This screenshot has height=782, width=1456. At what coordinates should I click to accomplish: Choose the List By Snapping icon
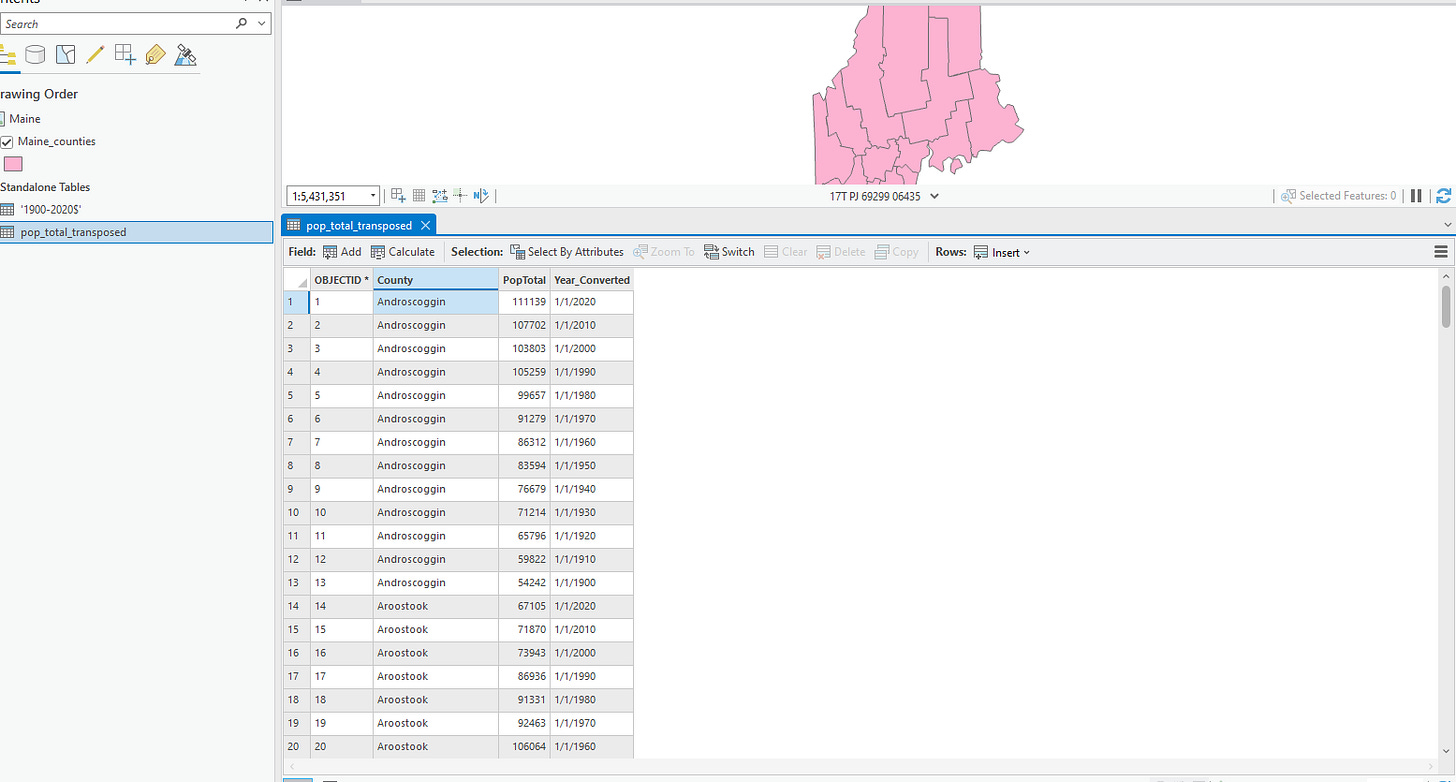tap(125, 55)
